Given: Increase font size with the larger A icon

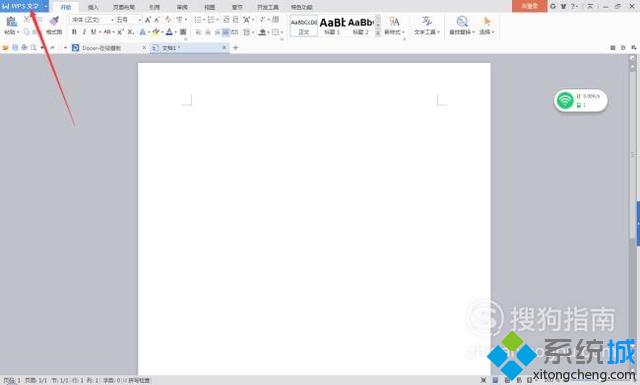Looking at the screenshot, I should coord(148,20).
